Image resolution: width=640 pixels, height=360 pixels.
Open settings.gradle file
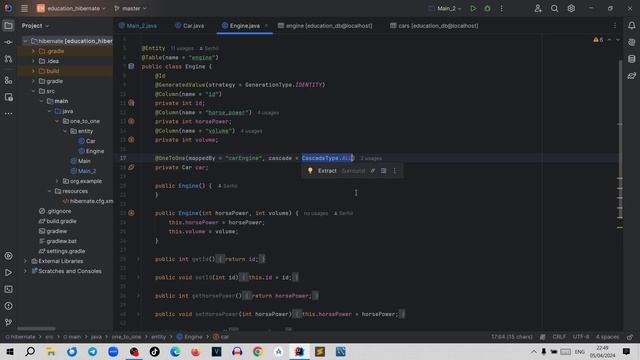[x=62, y=251]
